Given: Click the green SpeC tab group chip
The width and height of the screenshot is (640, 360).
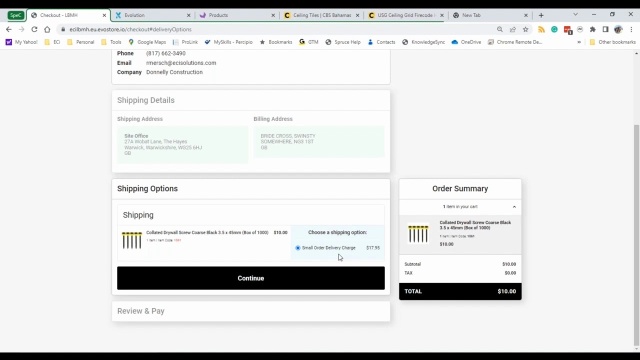Looking at the screenshot, I should click(x=16, y=15).
